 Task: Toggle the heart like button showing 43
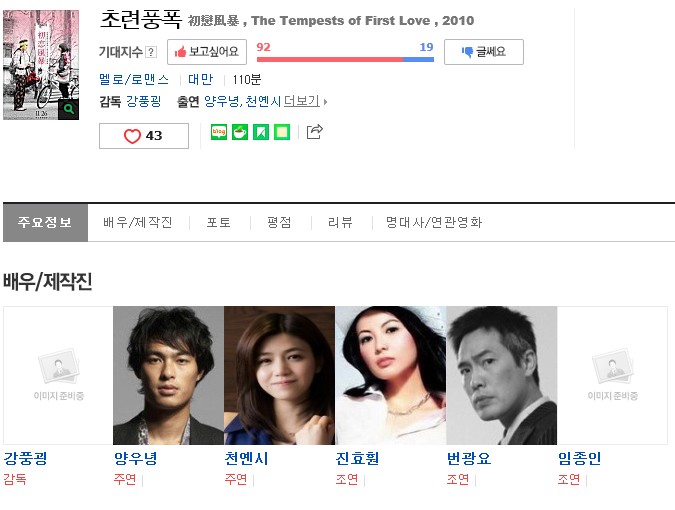pyautogui.click(x=144, y=136)
